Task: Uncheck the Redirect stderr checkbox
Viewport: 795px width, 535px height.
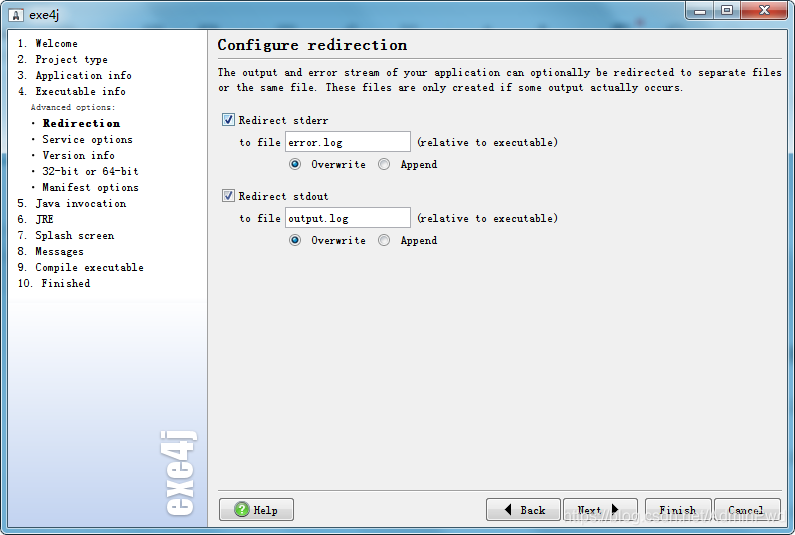Action: (x=228, y=120)
